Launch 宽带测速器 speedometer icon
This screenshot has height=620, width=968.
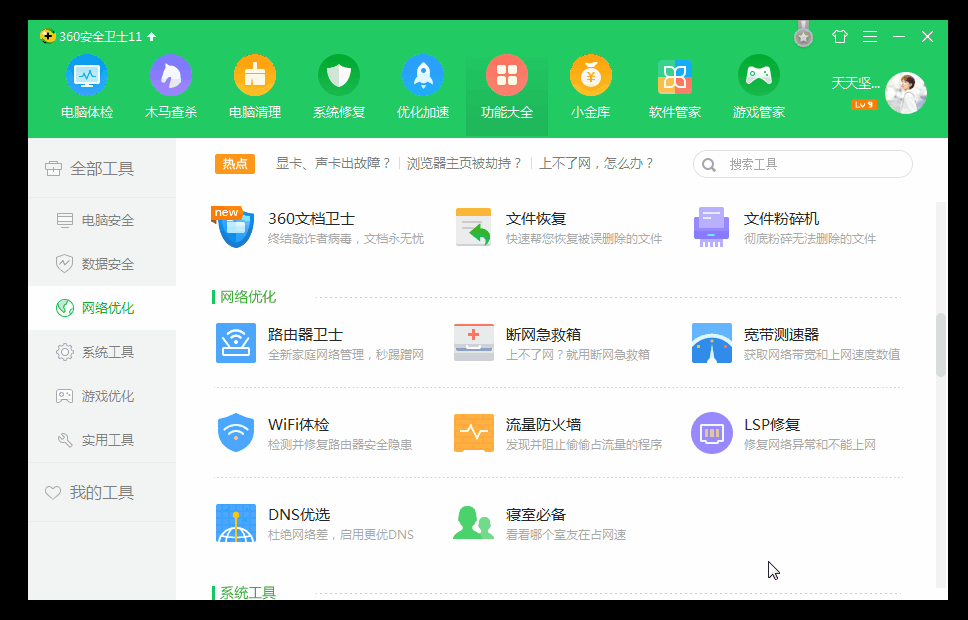pyautogui.click(x=712, y=343)
